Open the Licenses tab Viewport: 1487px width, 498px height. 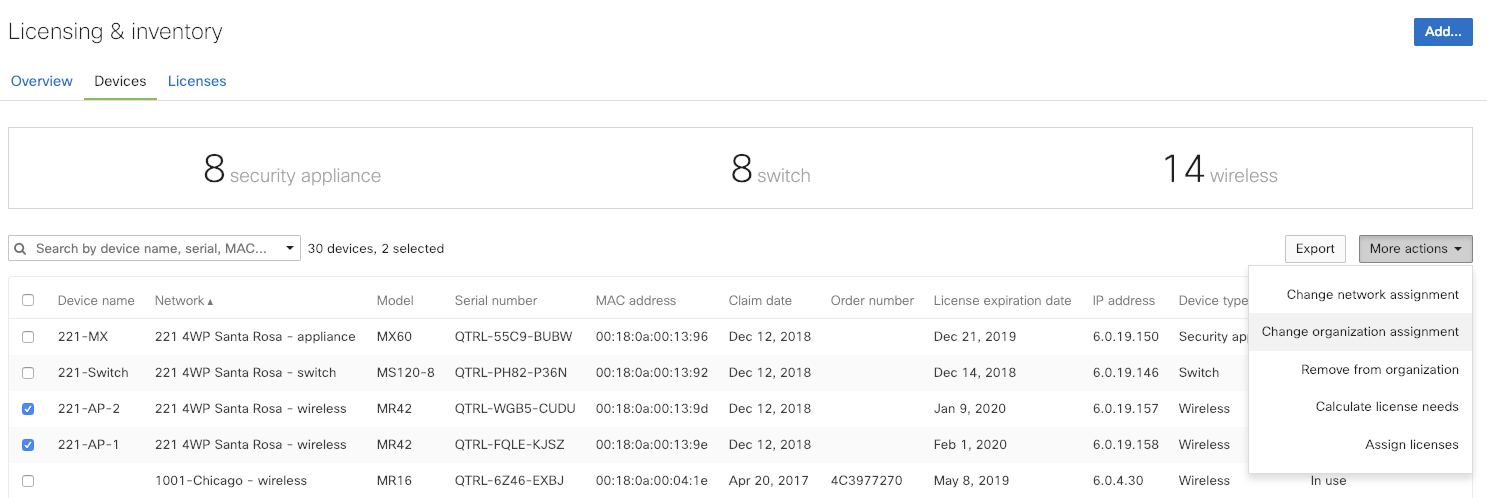click(x=197, y=81)
